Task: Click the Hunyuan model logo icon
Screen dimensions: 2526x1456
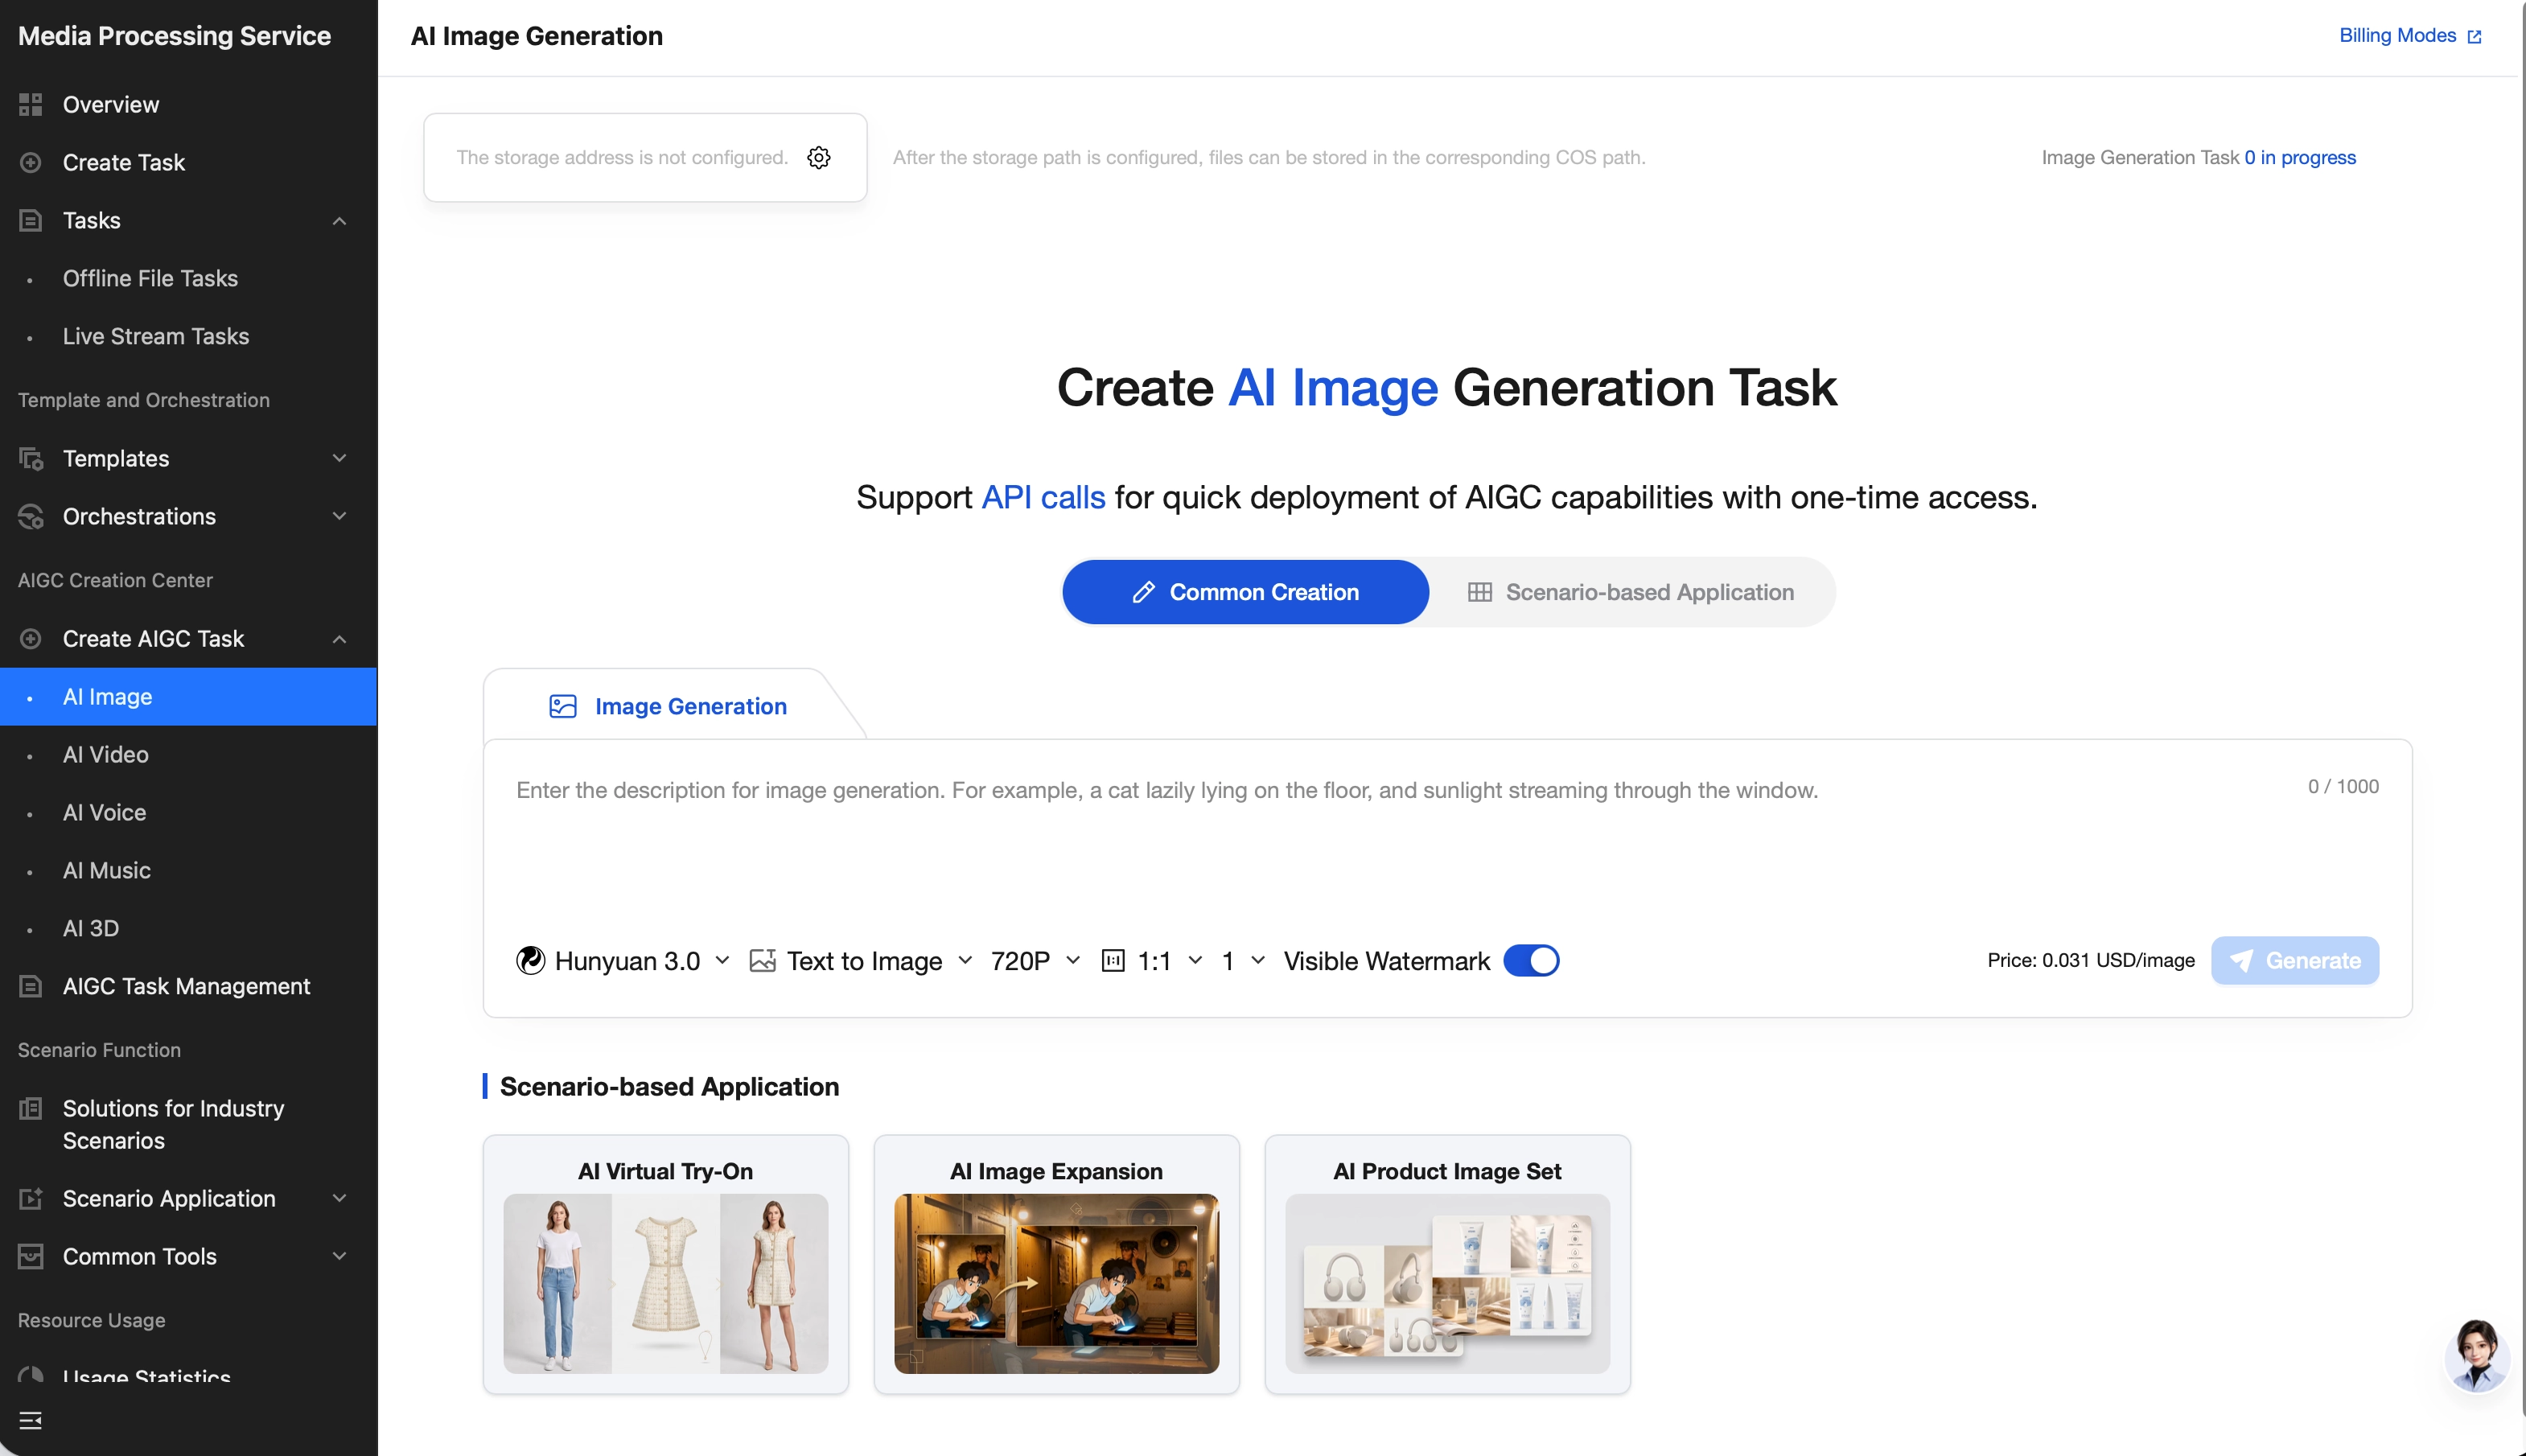Action: [530, 960]
